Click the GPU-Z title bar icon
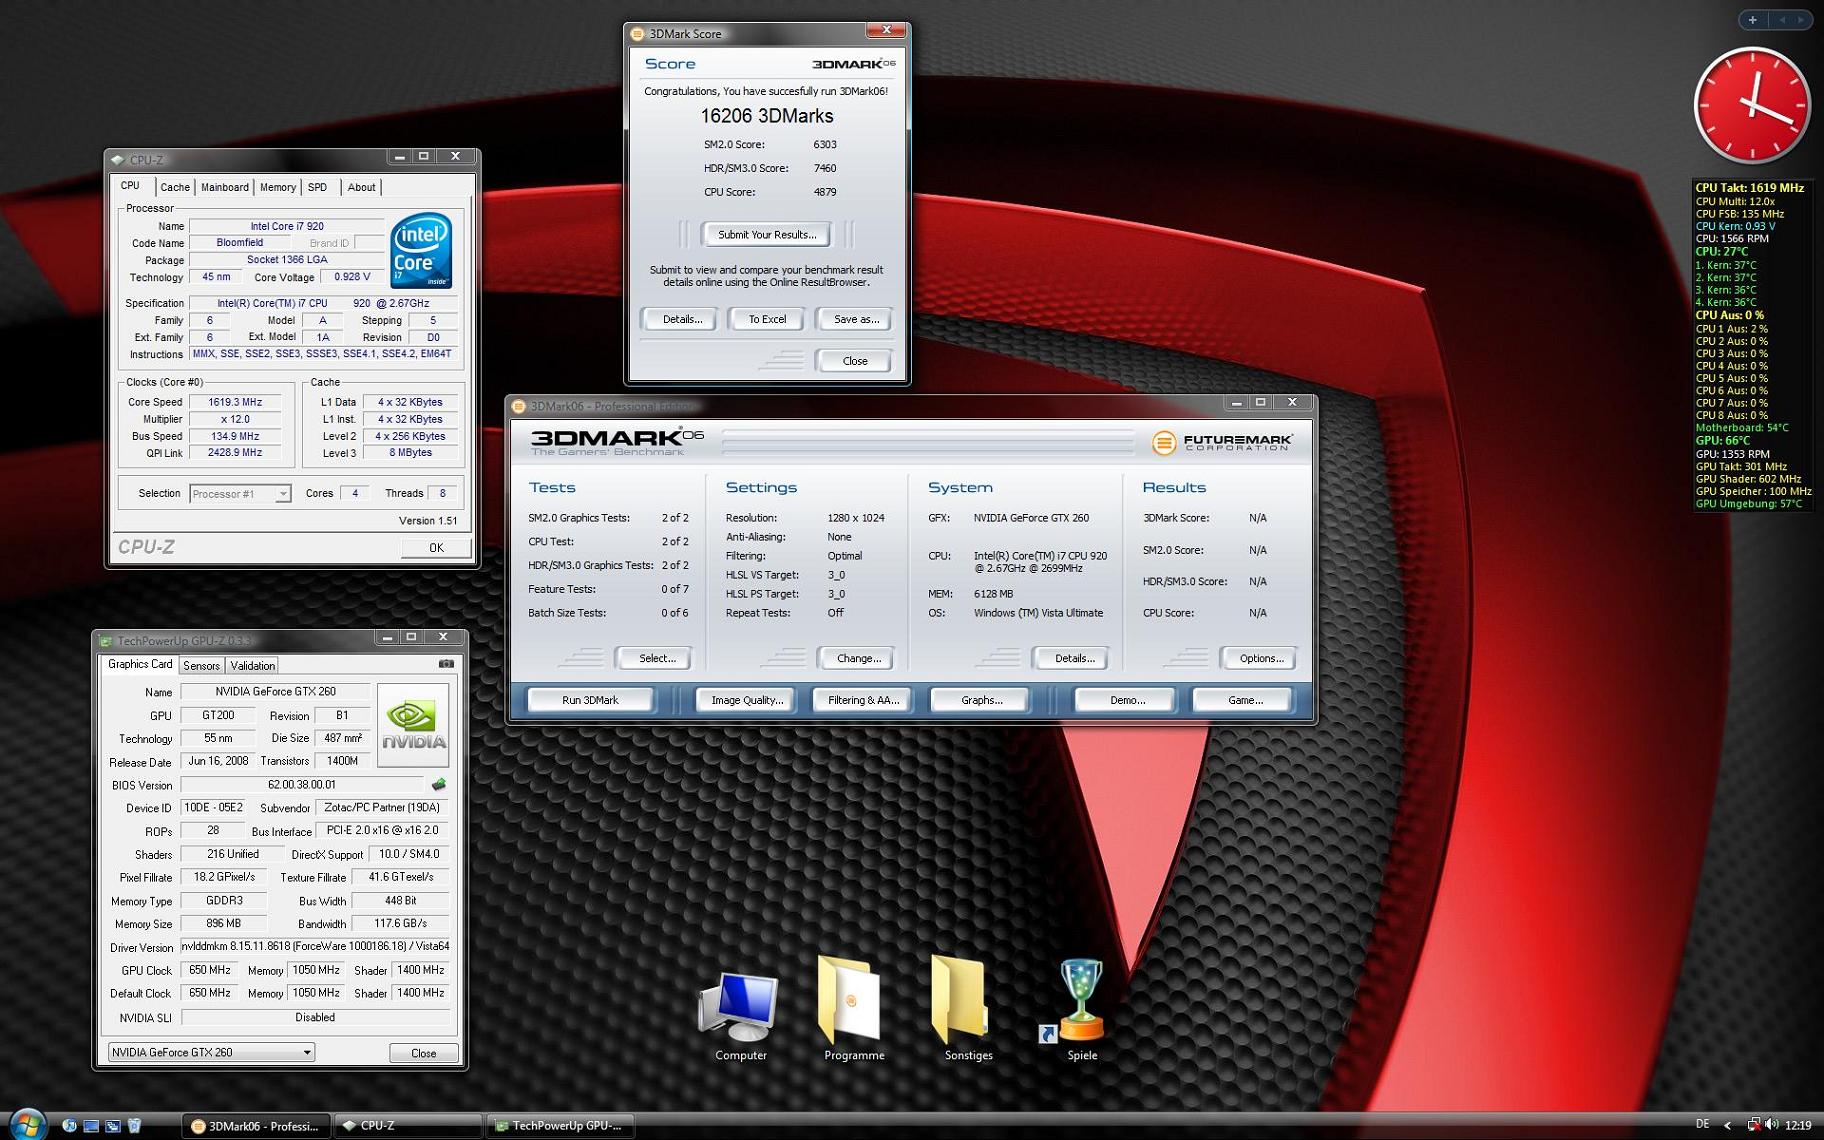This screenshot has height=1140, width=1824. pyautogui.click(x=105, y=641)
